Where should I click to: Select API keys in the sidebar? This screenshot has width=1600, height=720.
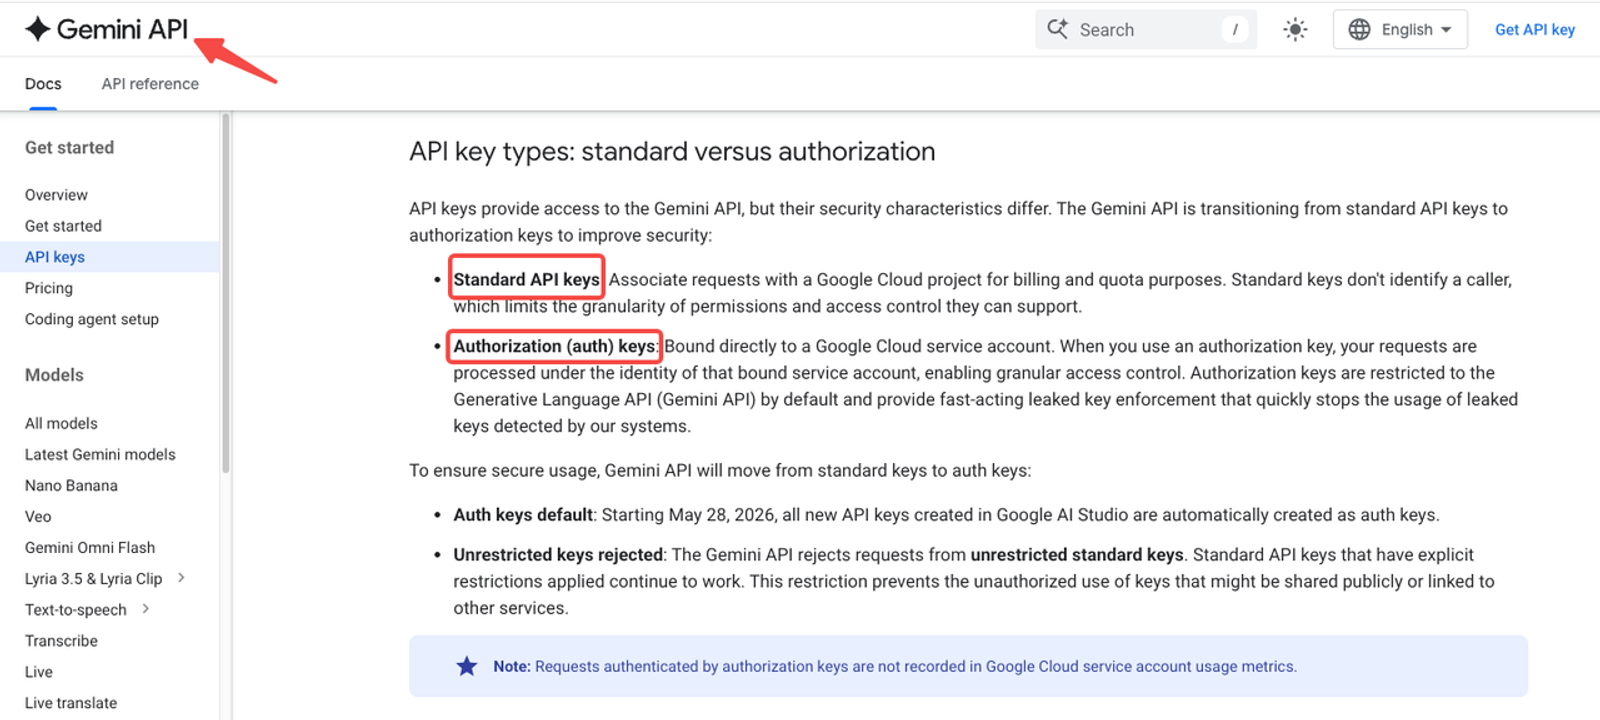pyautogui.click(x=55, y=257)
